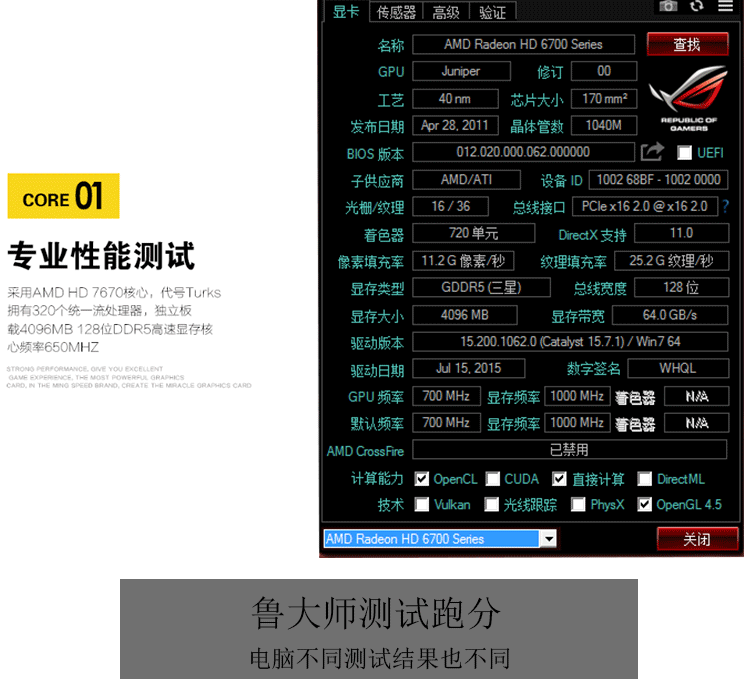This screenshot has height=685, width=745.
Task: Click the 170 mm² die size value
Action: coord(604,99)
